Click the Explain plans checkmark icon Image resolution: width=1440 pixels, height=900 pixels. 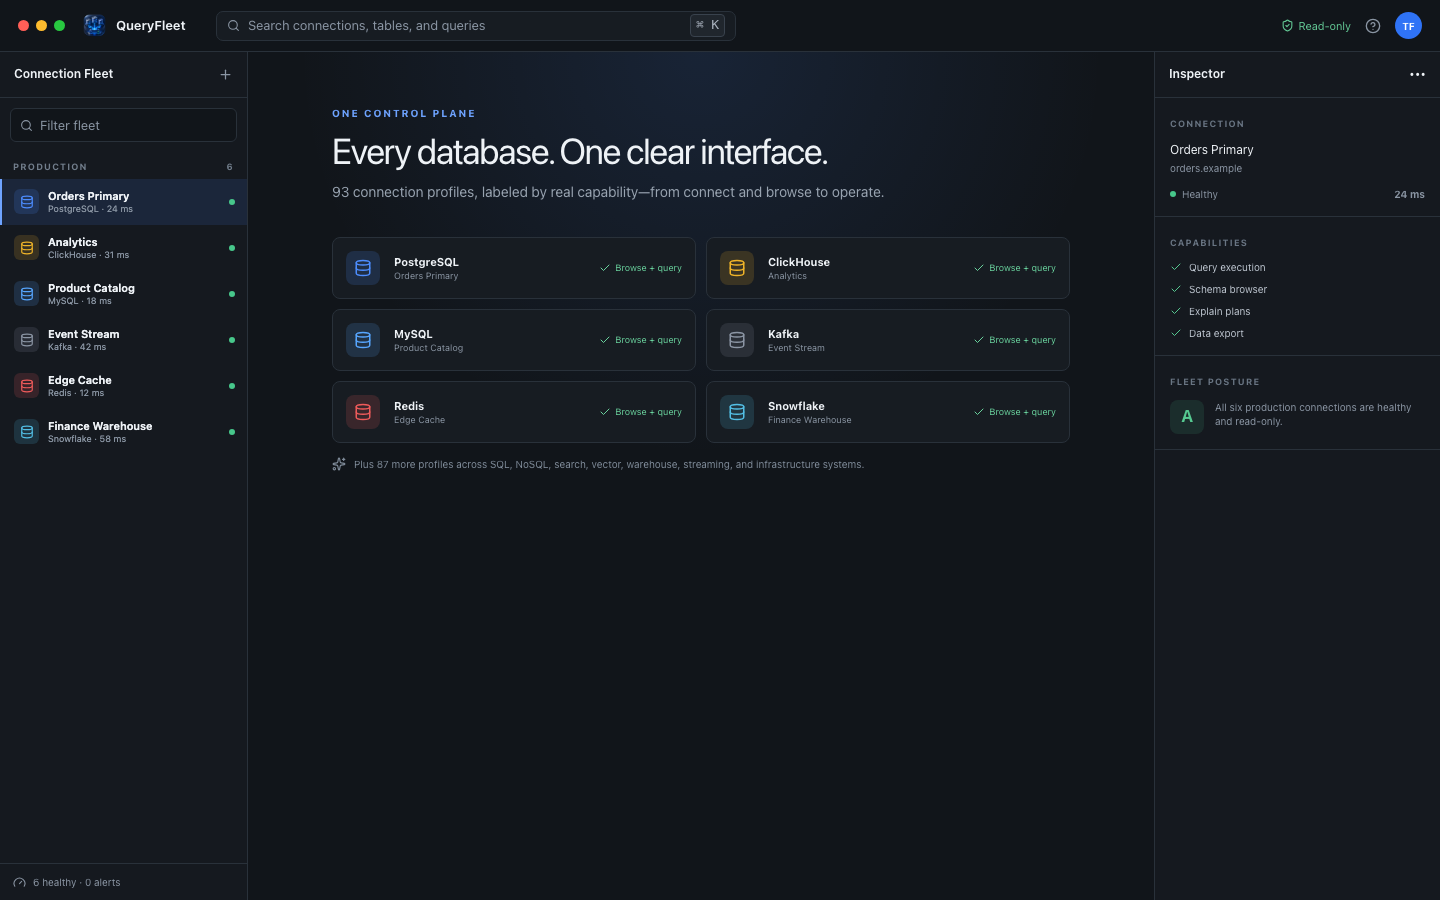1176,311
